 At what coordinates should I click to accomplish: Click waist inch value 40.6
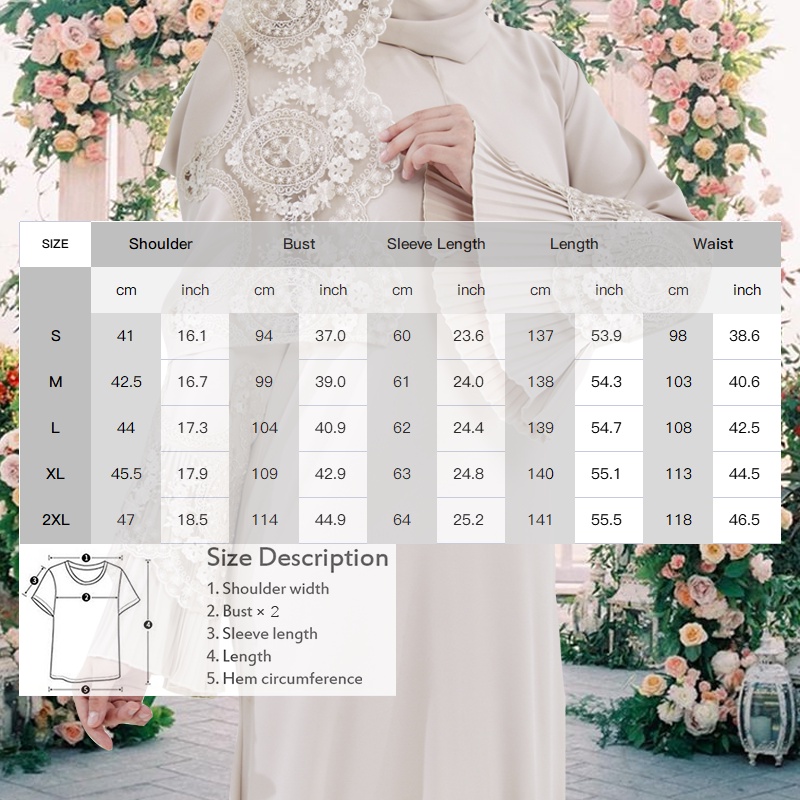coord(744,382)
